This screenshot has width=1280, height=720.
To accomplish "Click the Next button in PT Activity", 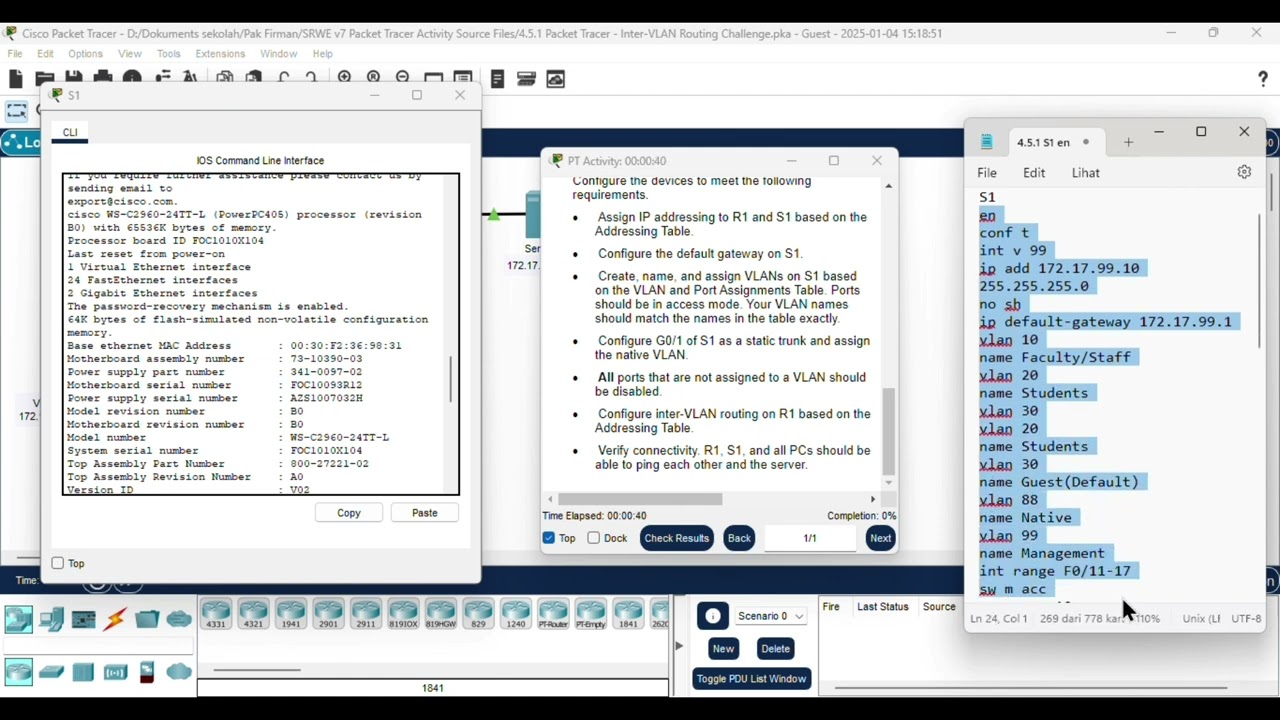I will point(880,538).
